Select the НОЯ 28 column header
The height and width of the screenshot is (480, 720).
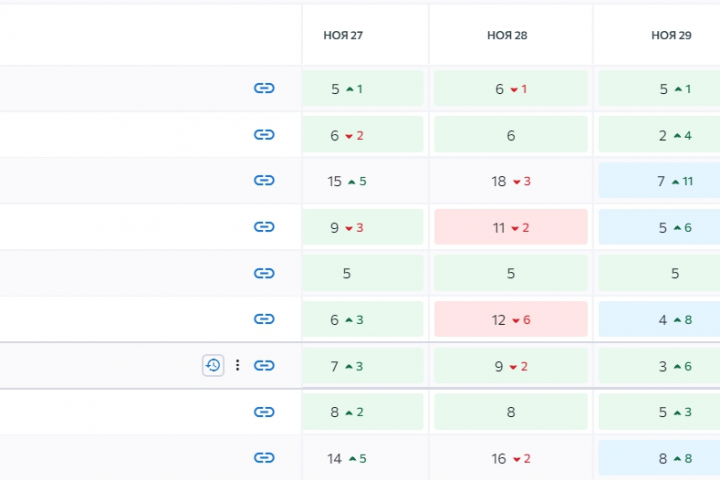click(x=507, y=35)
